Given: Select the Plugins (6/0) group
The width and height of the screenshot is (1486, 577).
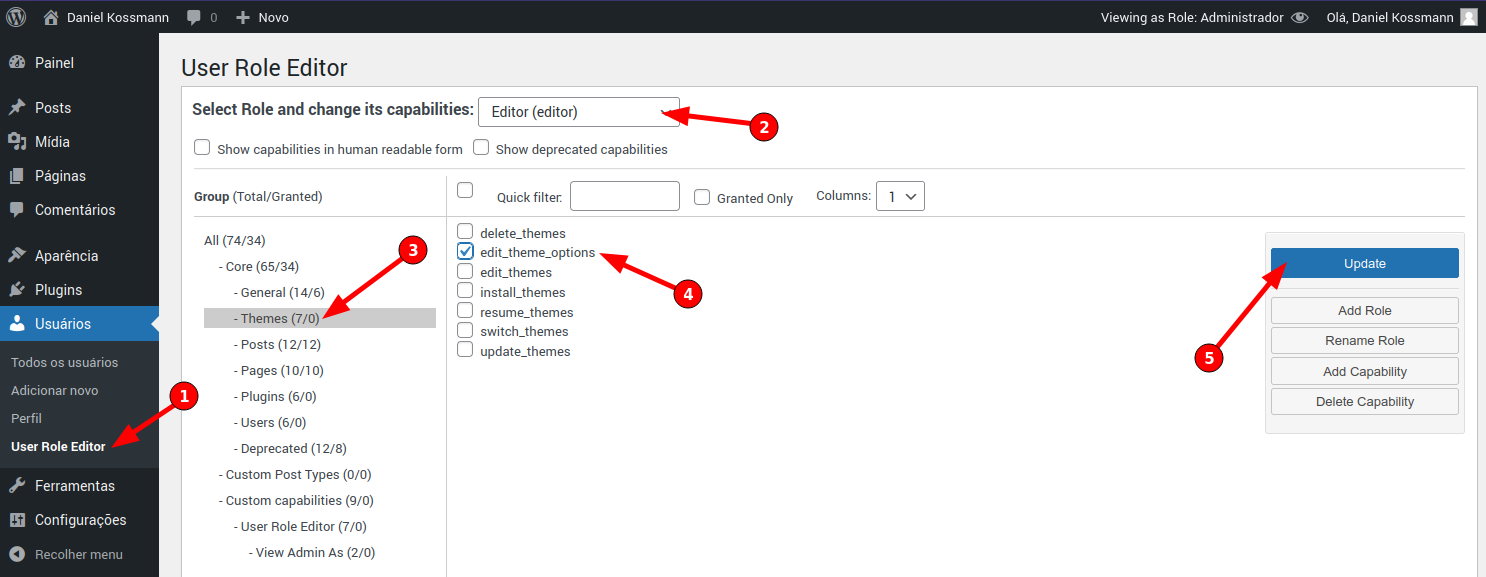Looking at the screenshot, I should click(275, 396).
